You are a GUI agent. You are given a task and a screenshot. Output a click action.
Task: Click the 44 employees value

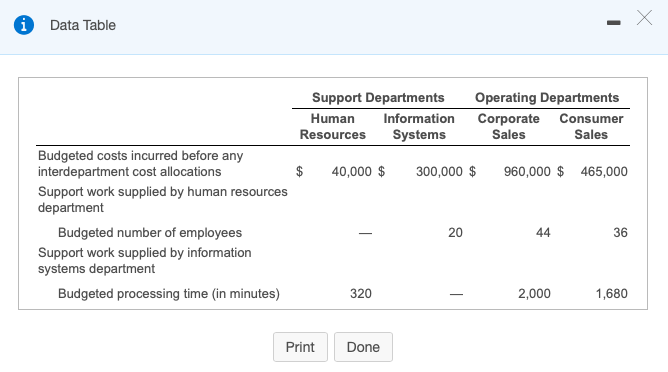pos(543,233)
